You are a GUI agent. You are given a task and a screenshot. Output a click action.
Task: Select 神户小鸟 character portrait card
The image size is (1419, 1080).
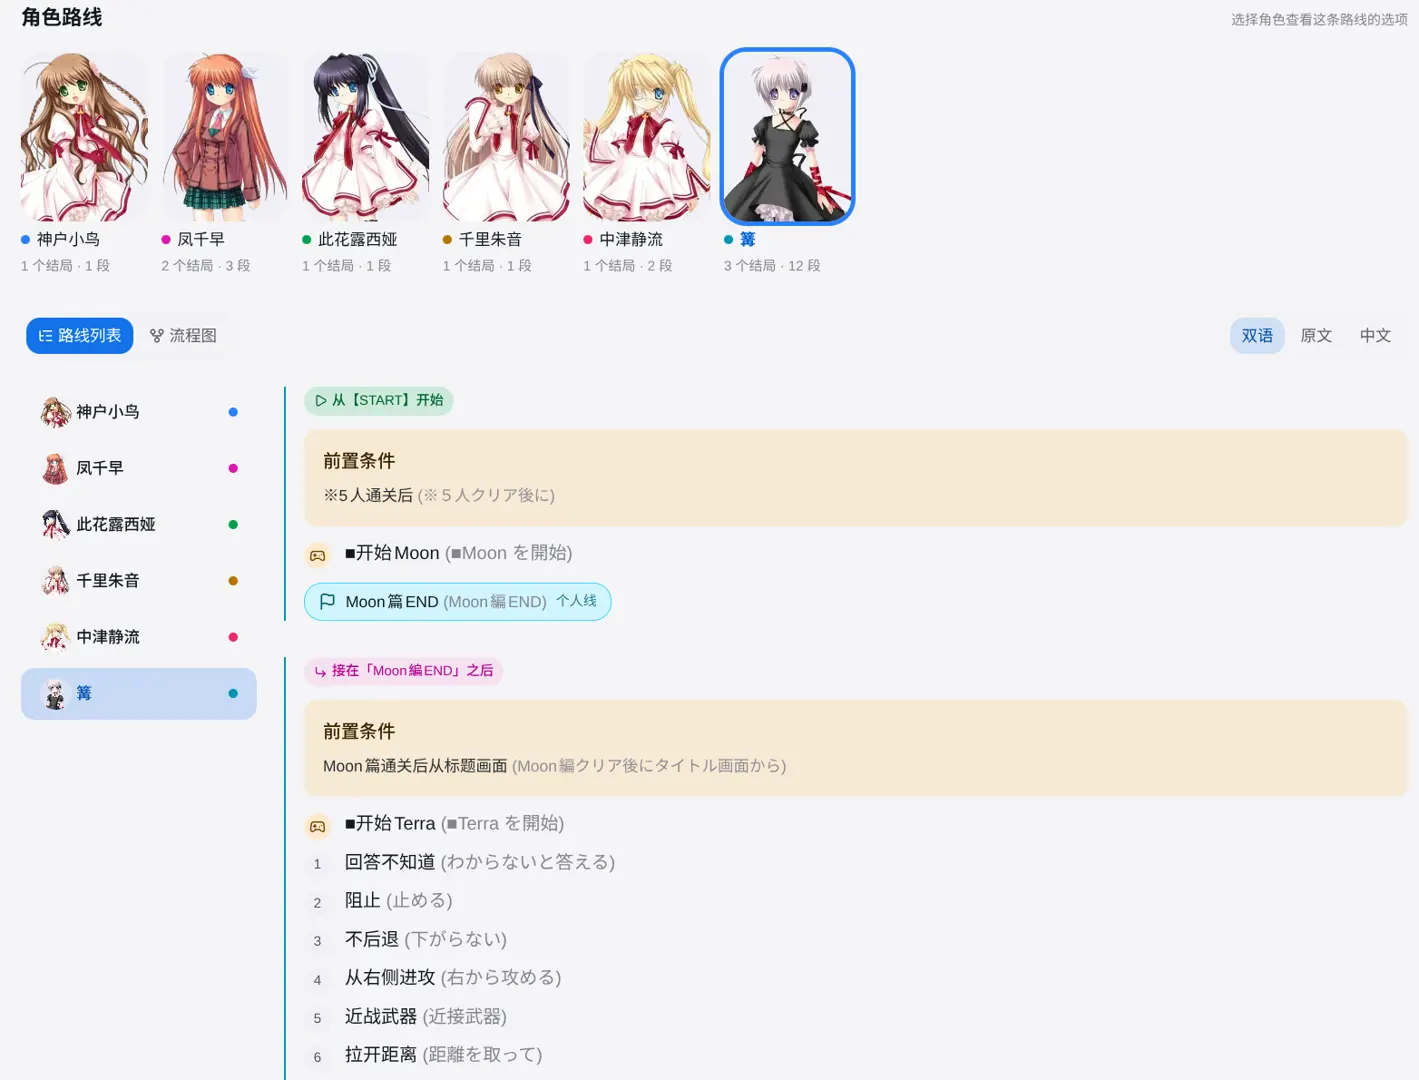pos(84,162)
